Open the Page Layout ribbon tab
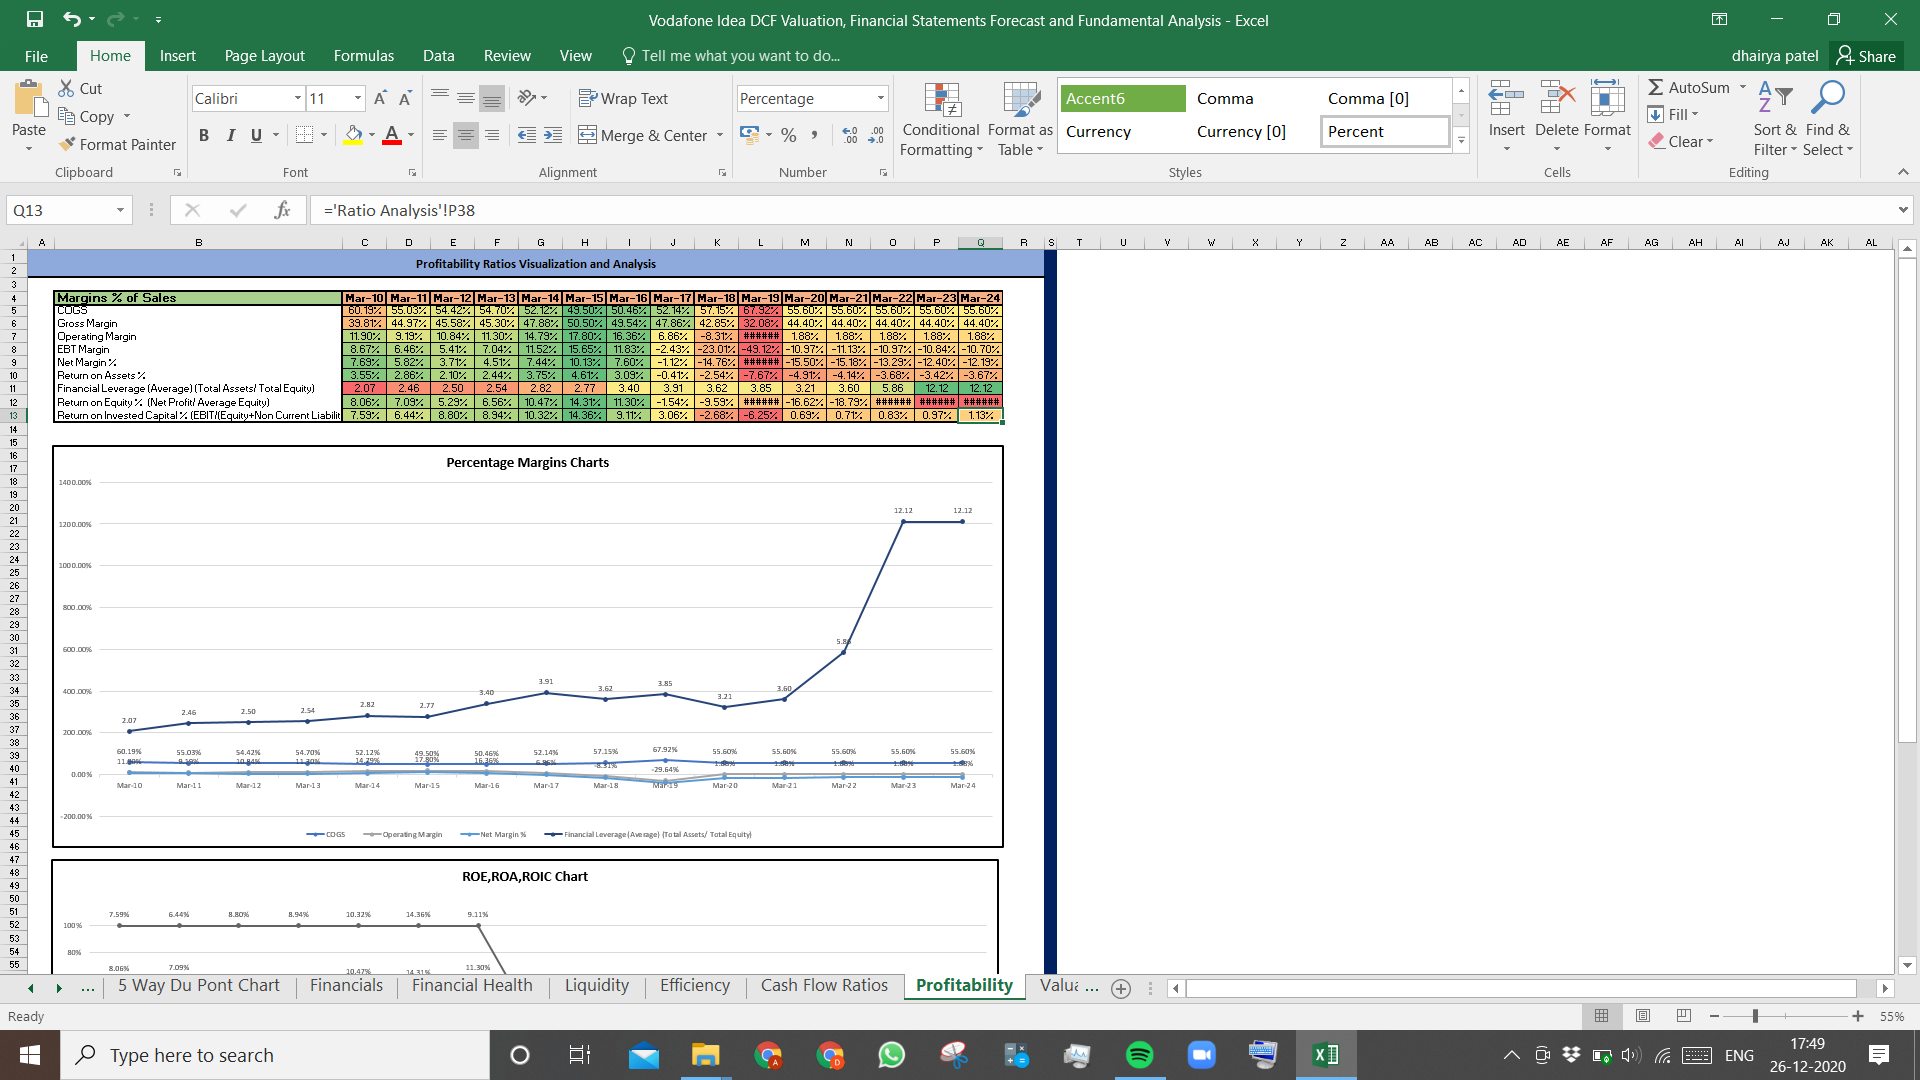1920x1080 pixels. coord(264,56)
